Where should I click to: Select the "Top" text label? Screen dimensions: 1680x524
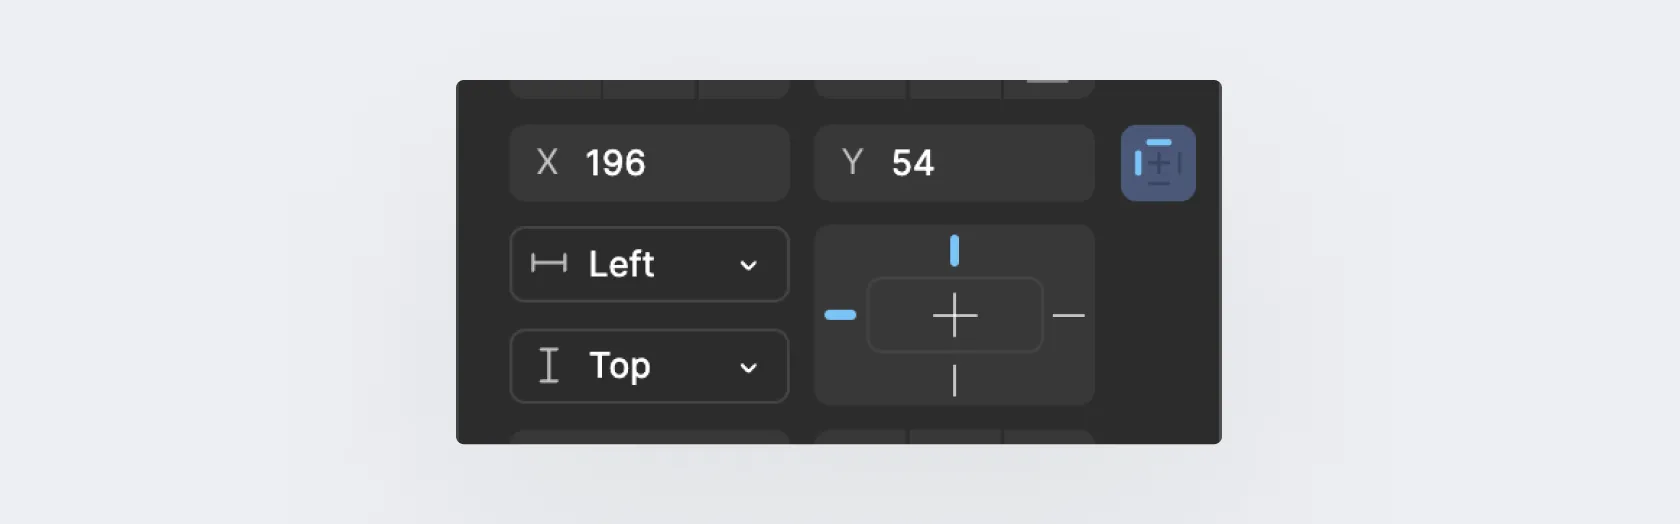619,366
